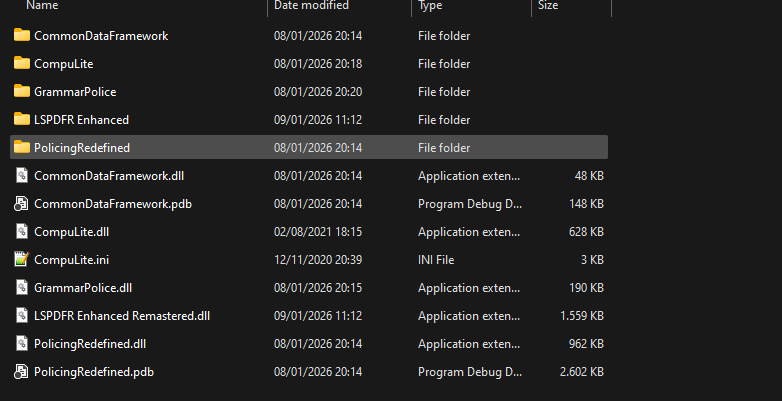
Task: Select the PolicingRedefined.dll file name
Action: click(90, 344)
